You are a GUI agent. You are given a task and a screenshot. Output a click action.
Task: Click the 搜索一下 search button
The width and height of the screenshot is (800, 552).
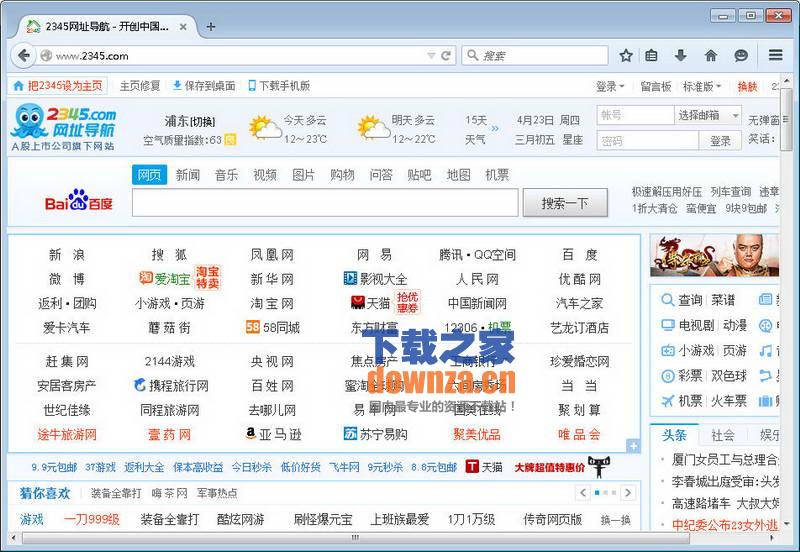[565, 203]
